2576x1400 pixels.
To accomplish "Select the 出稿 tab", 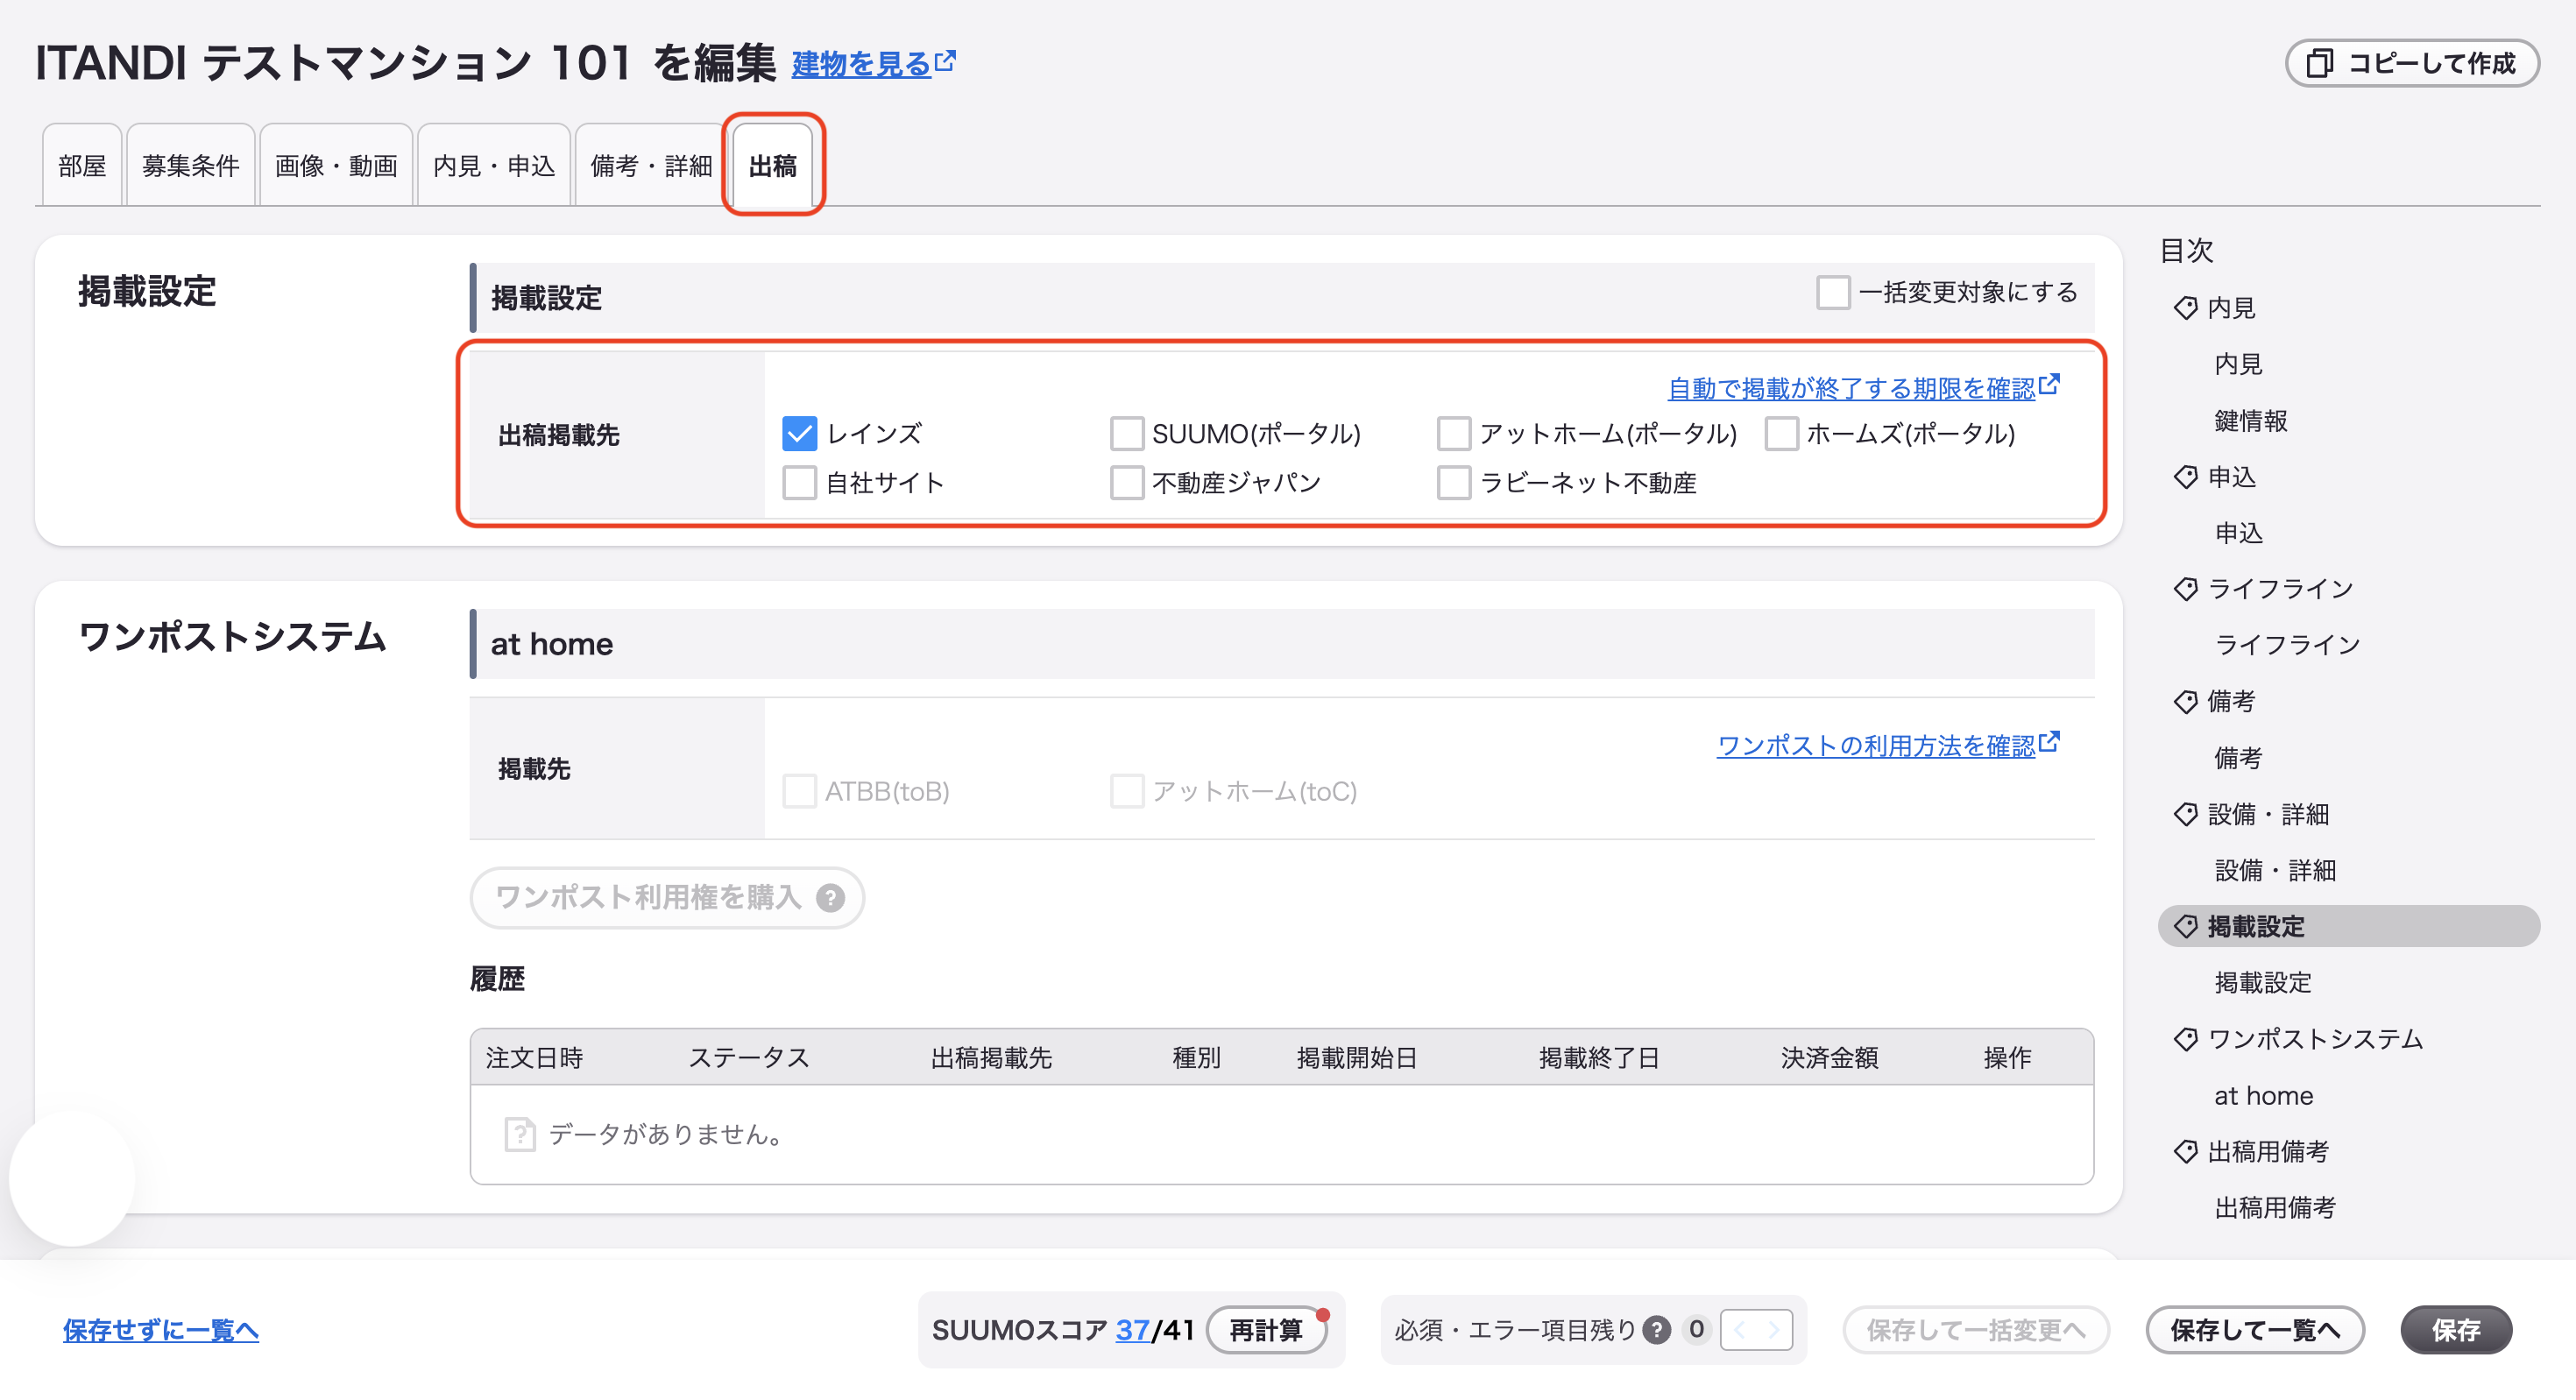I will (x=773, y=166).
